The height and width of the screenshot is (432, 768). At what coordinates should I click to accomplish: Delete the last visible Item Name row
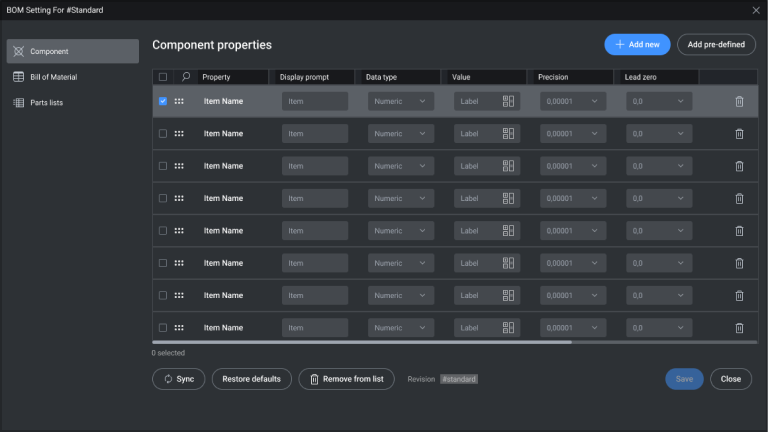coord(739,328)
